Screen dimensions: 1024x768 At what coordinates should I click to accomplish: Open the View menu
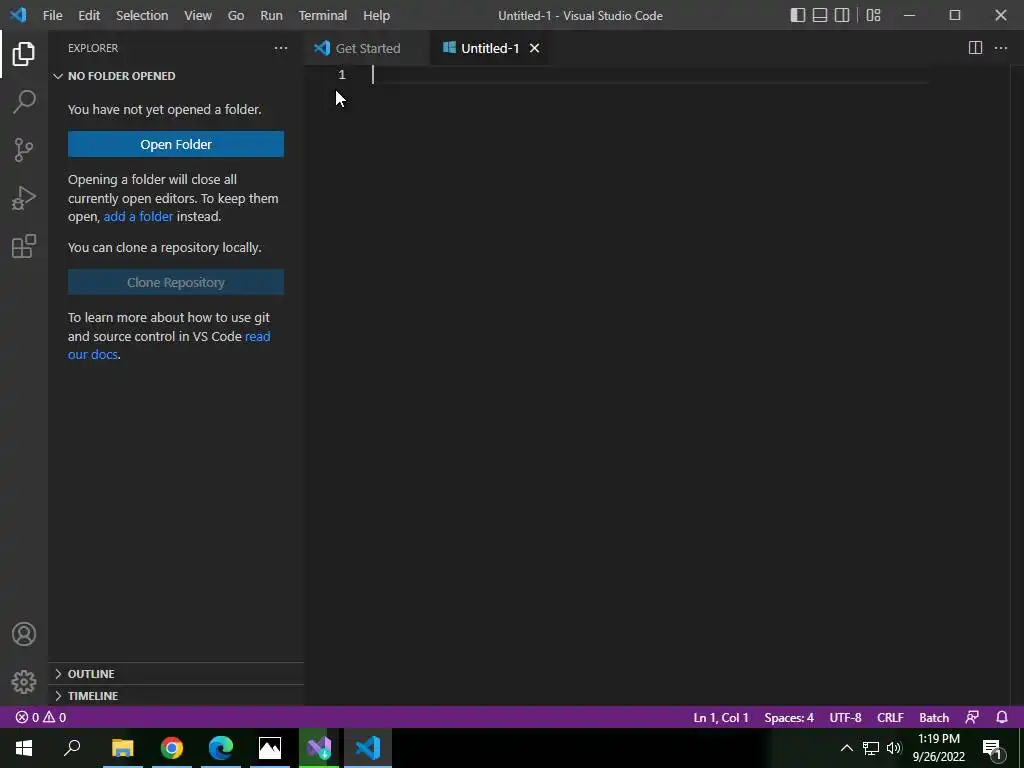197,15
